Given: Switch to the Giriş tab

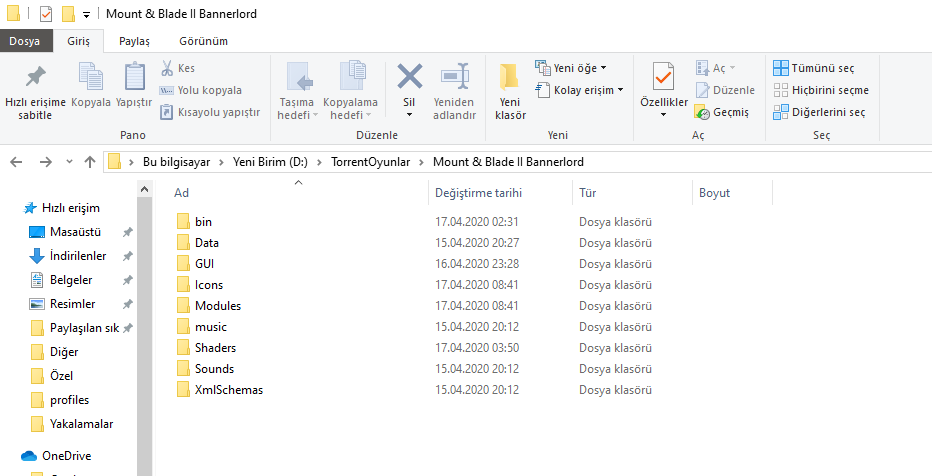Looking at the screenshot, I should (x=78, y=41).
